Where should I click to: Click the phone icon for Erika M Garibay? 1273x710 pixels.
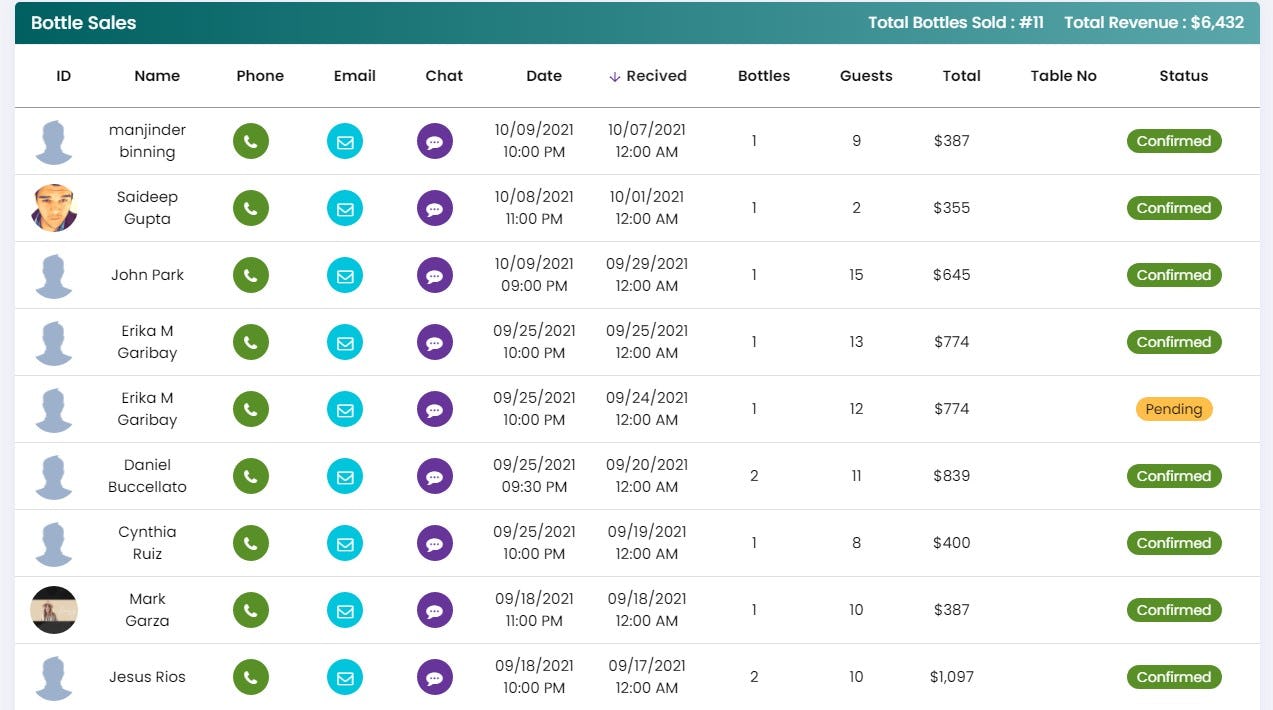point(250,342)
